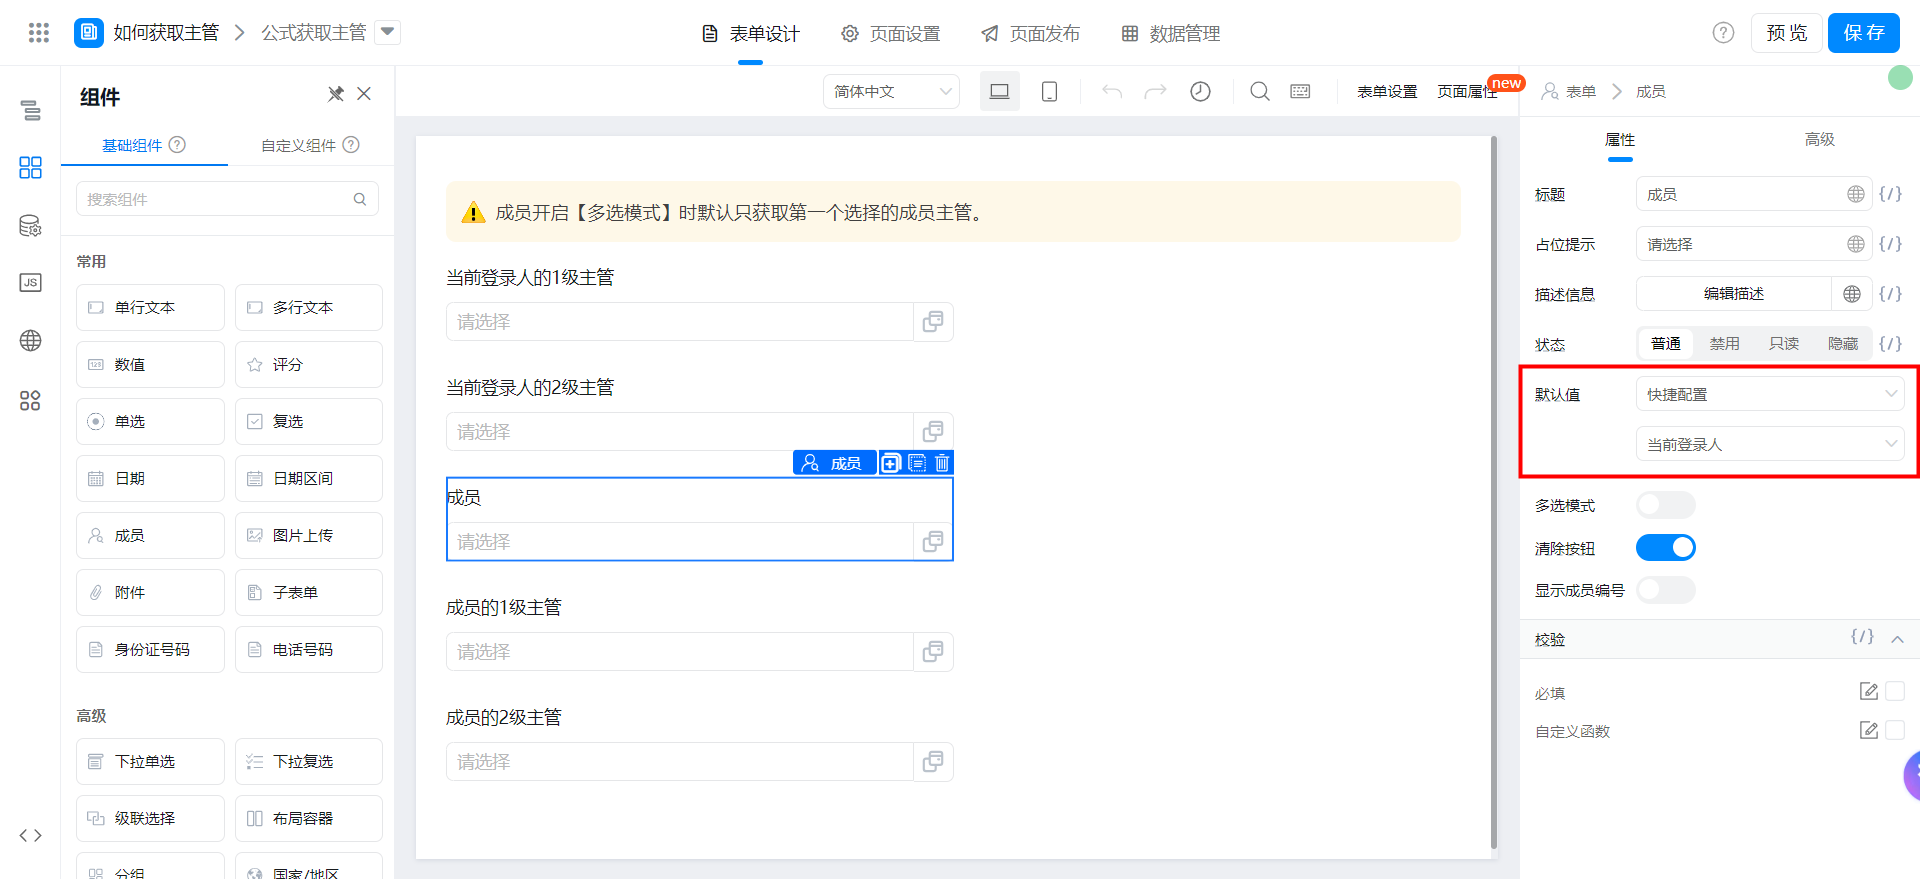Open 表单设置
This screenshot has height=879, width=1920.
point(1387,91)
